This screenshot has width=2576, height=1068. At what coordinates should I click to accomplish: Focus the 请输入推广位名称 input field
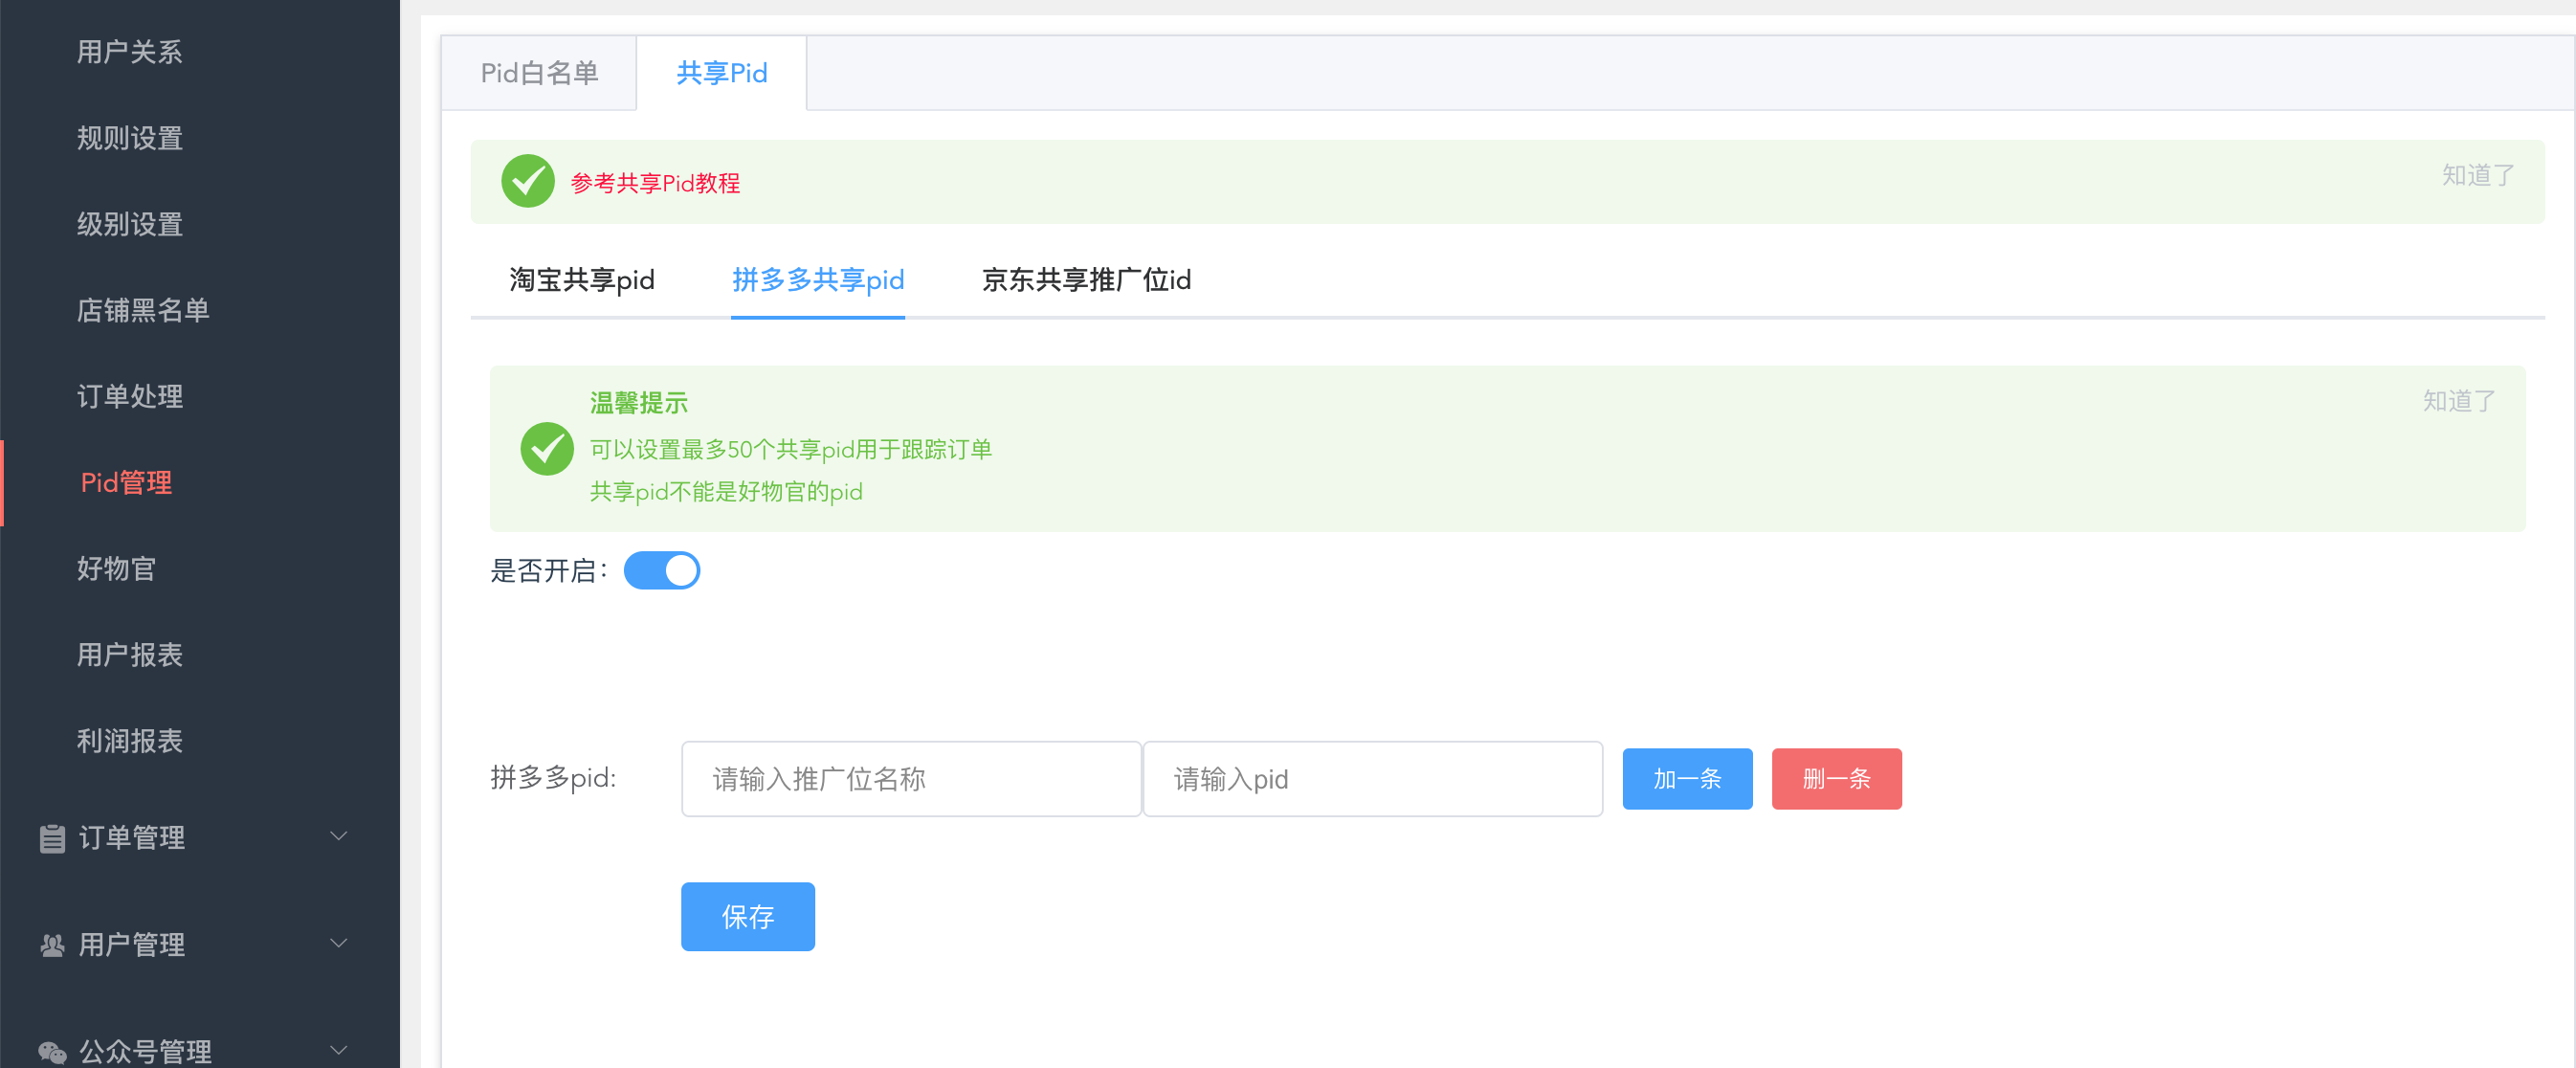click(x=910, y=779)
